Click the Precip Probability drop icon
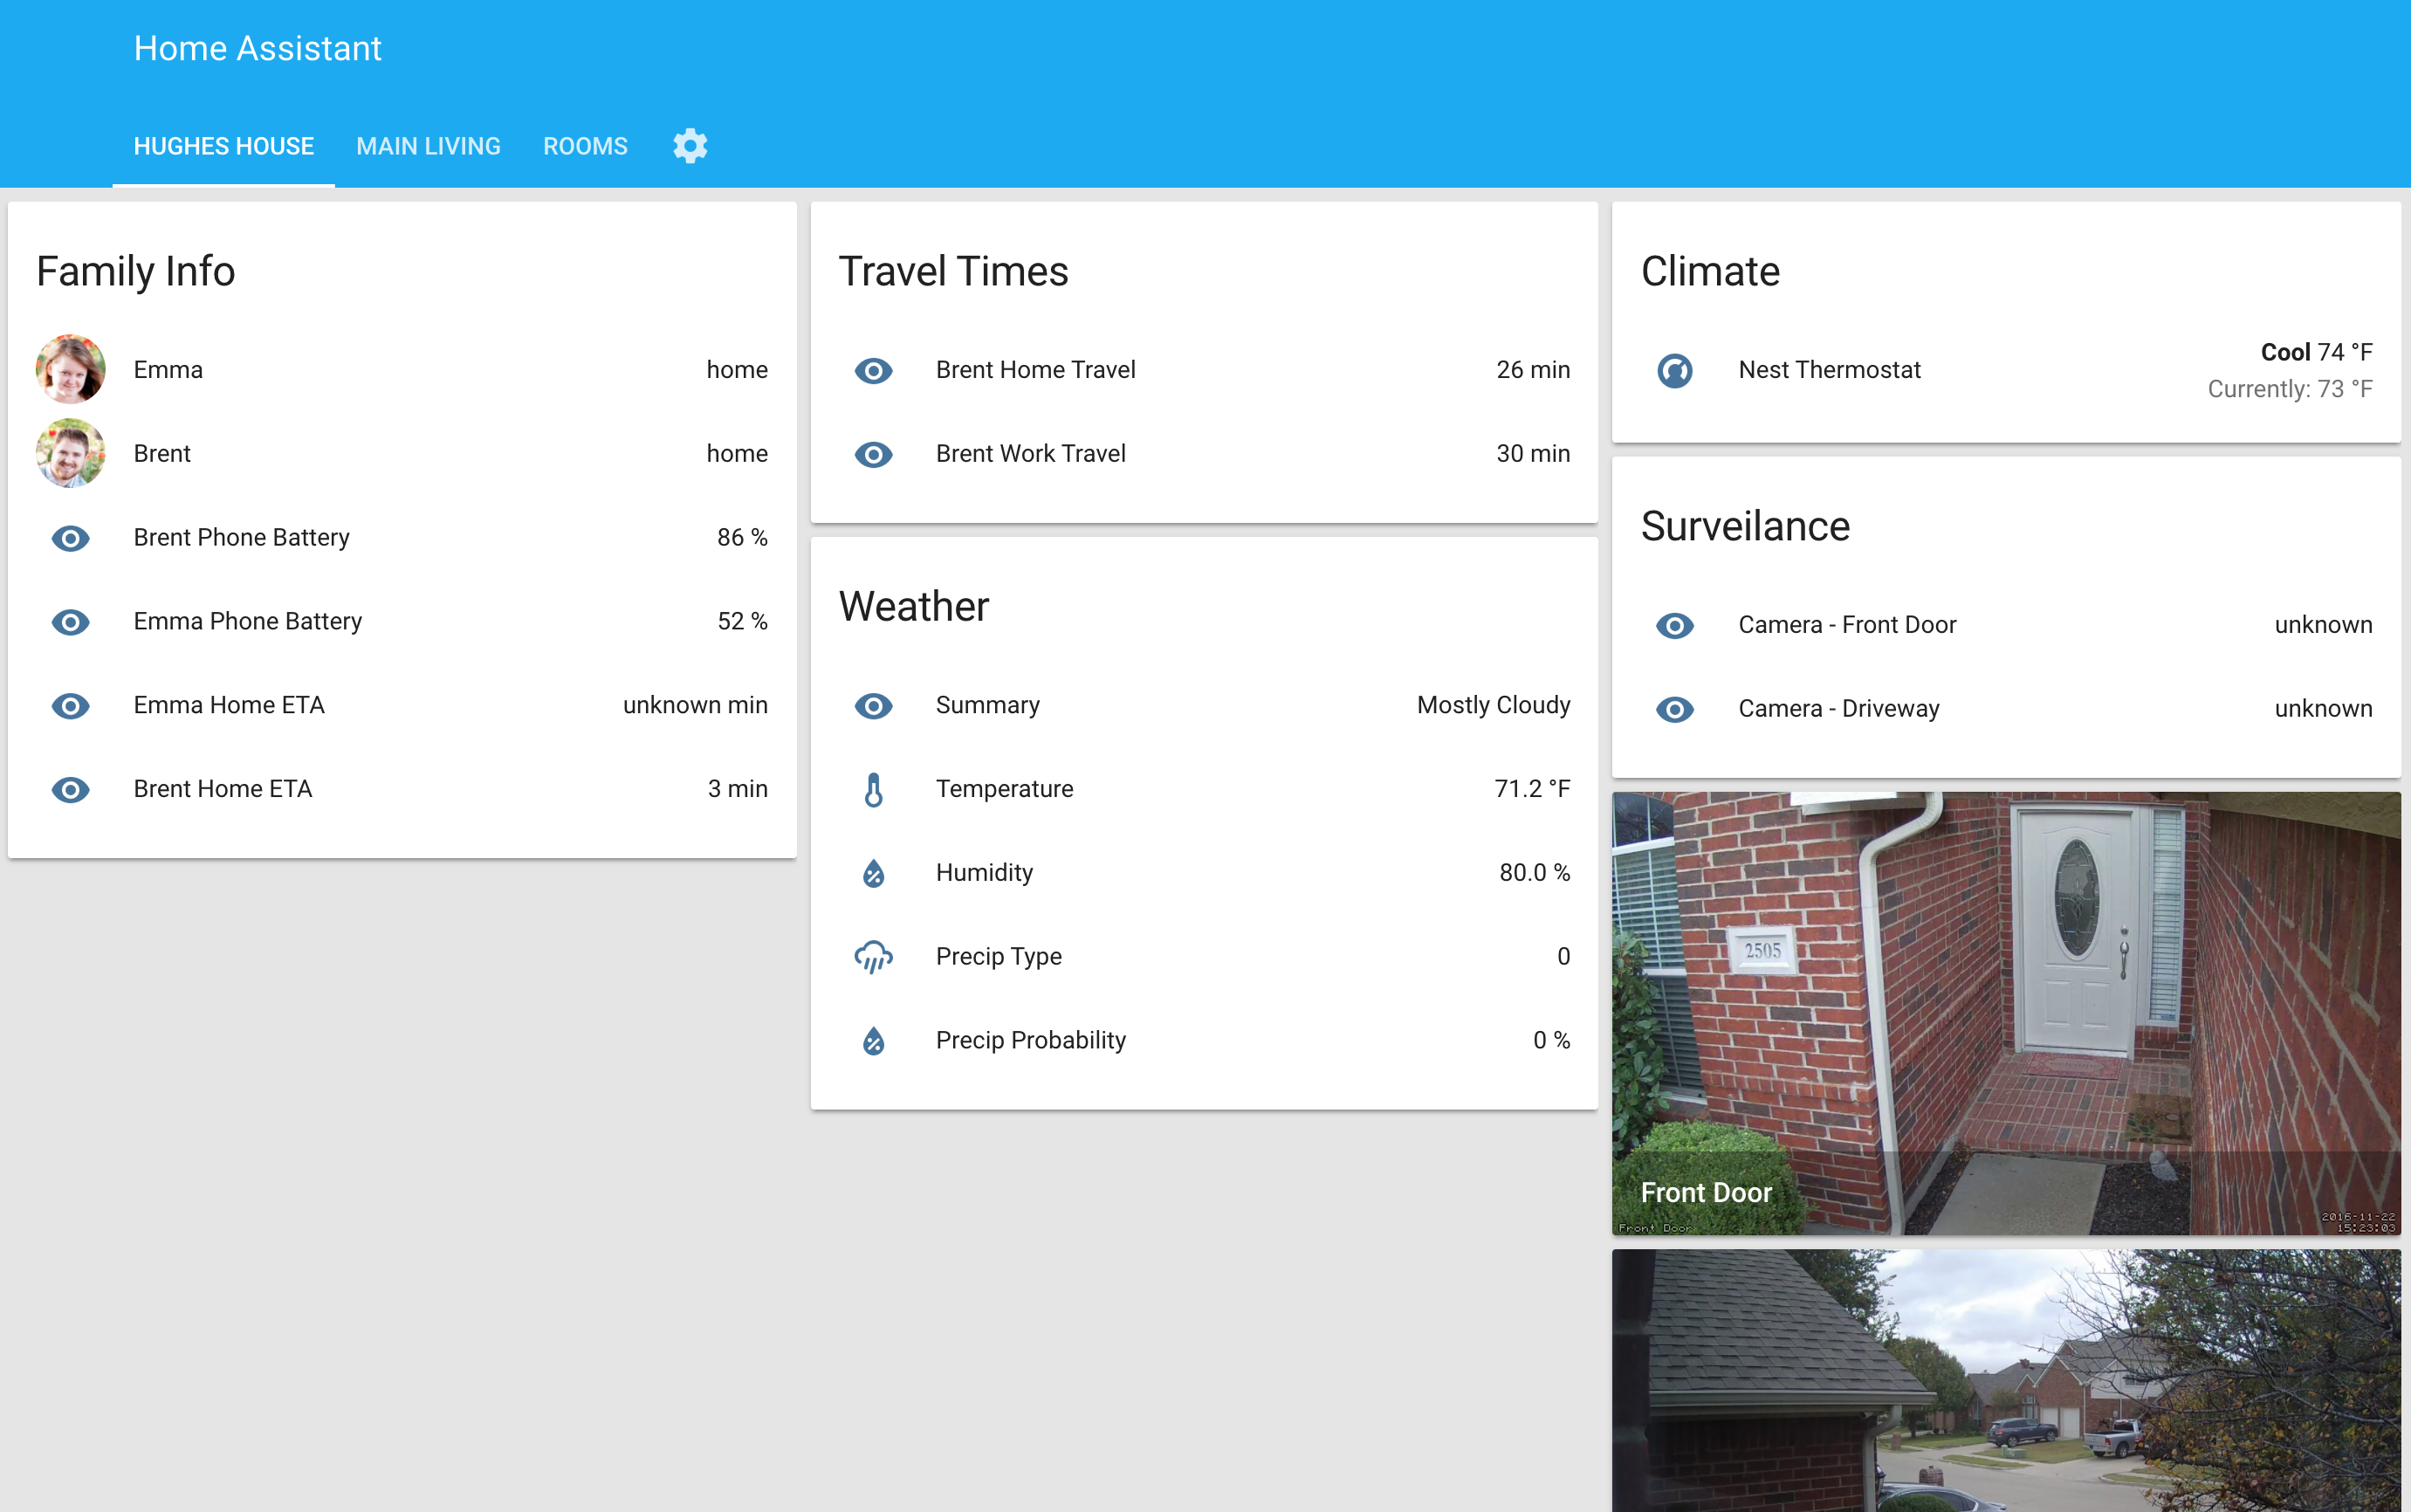Viewport: 2411px width, 1512px height. pos(873,1041)
